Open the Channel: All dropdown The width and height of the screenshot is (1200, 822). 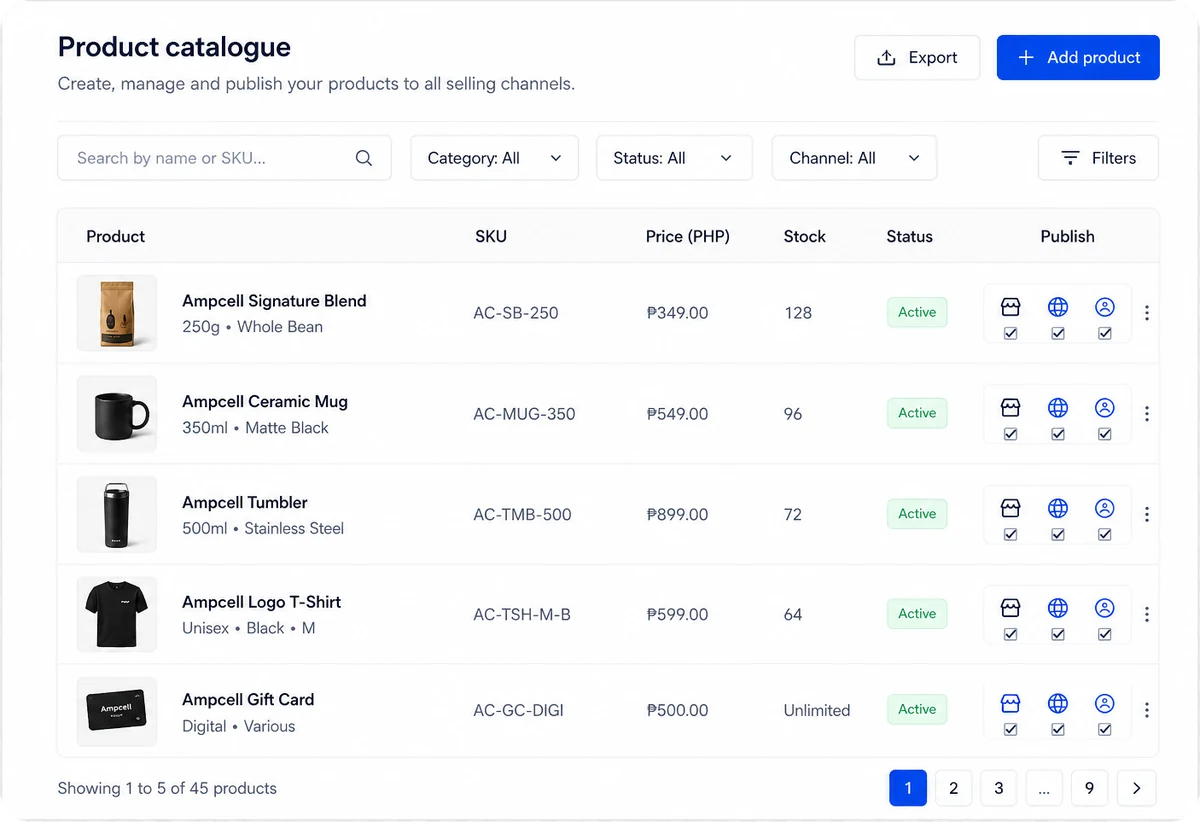(x=855, y=158)
